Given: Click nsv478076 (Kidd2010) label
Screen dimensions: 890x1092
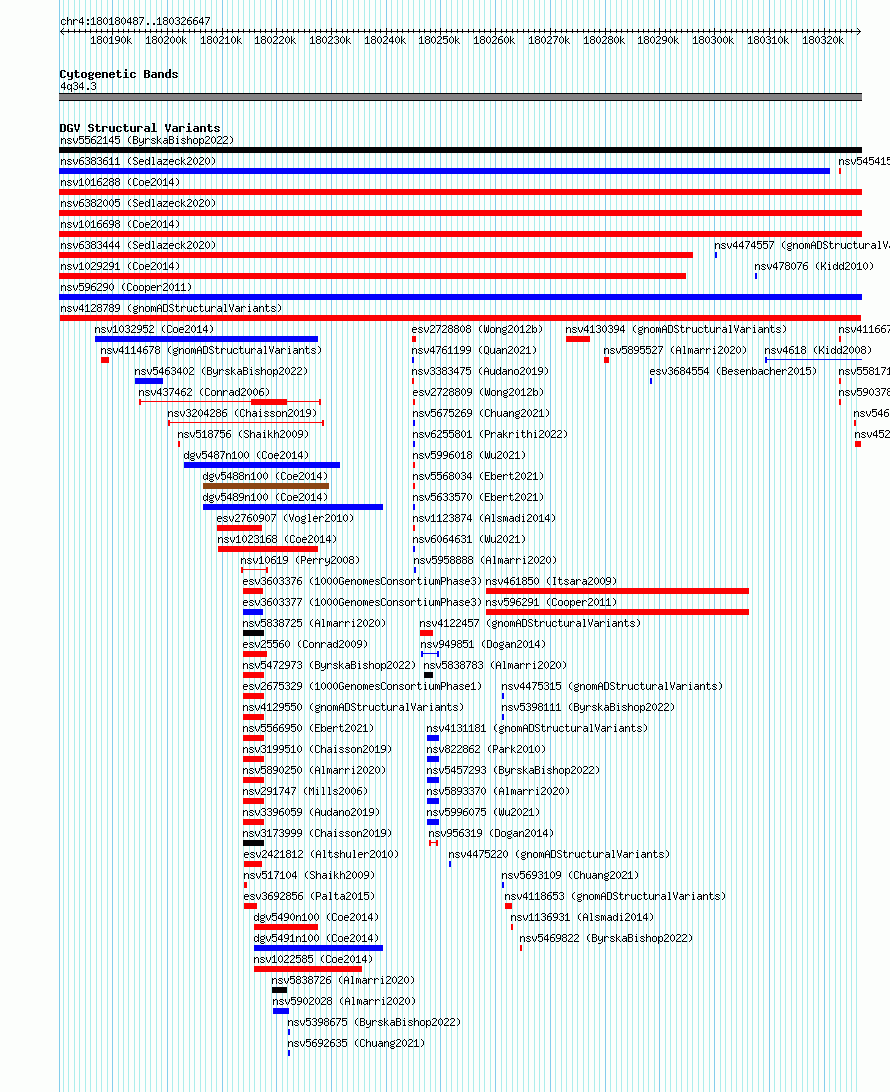Looking at the screenshot, I should [814, 265].
